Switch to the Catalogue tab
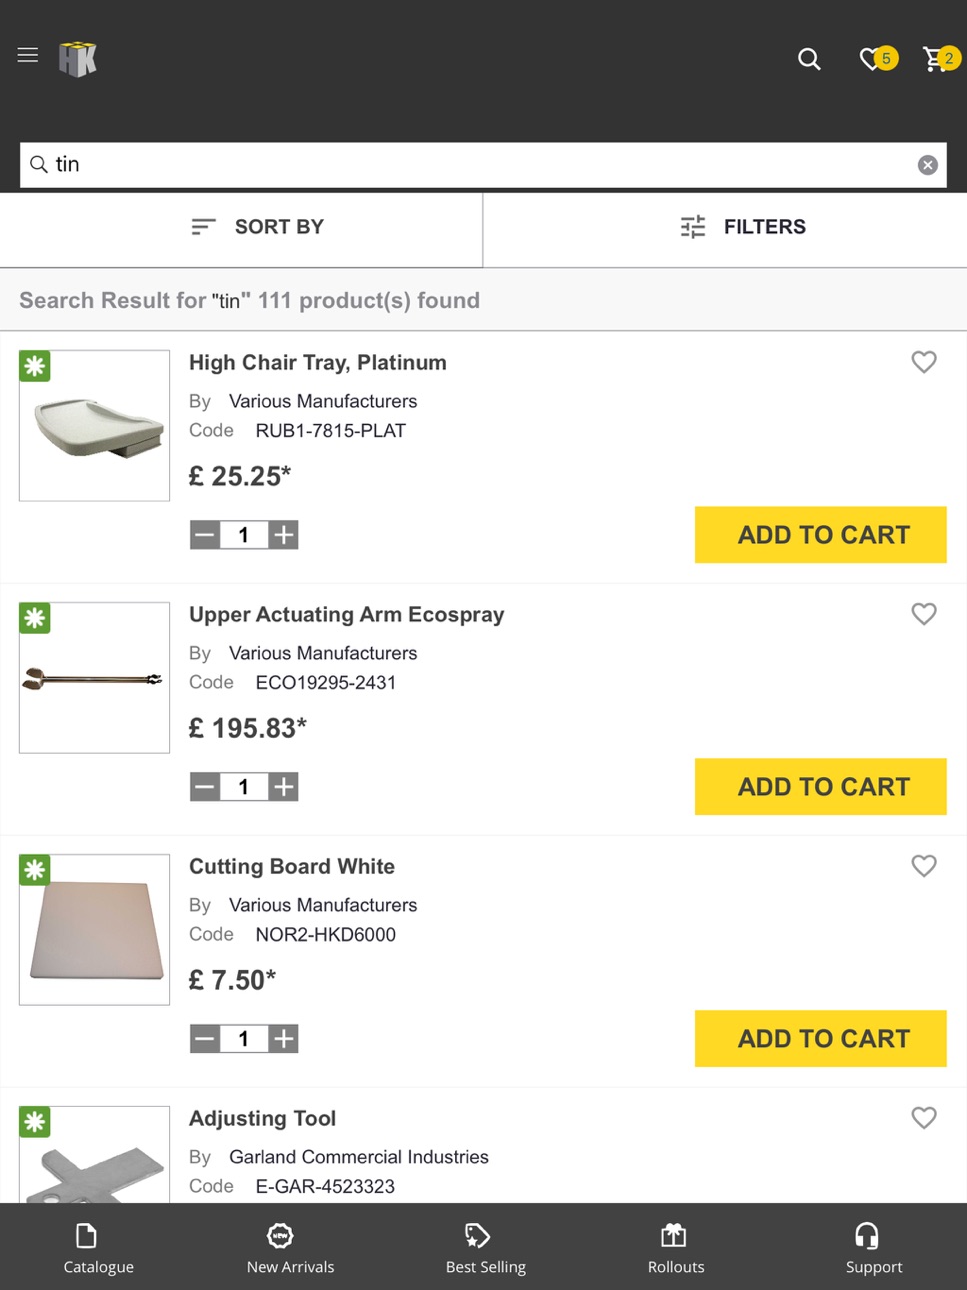 (x=98, y=1247)
